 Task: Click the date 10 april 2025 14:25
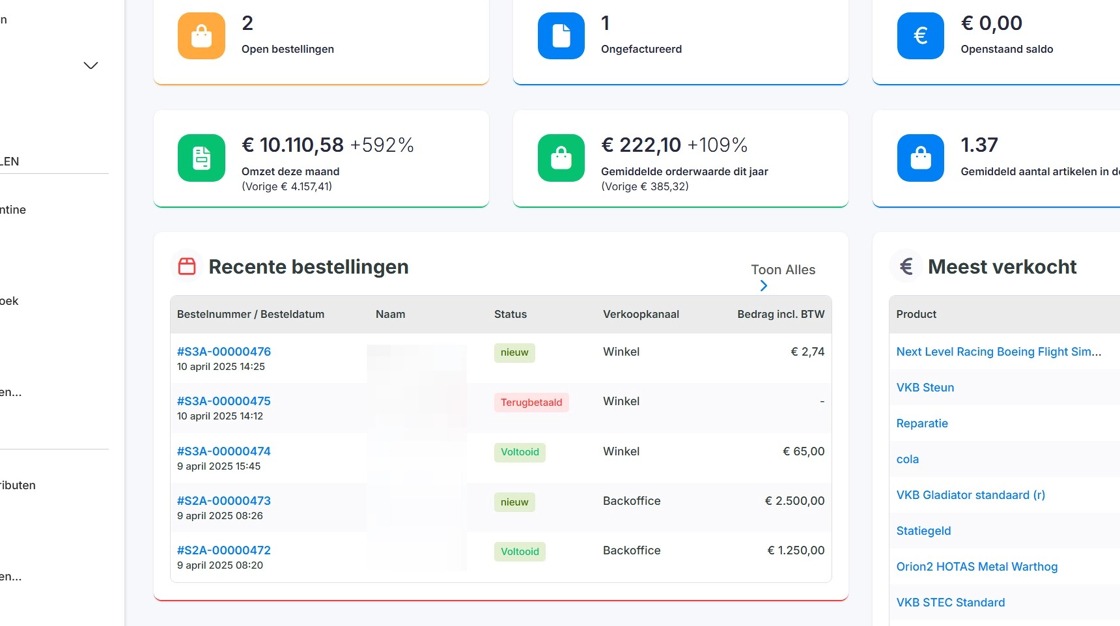tap(221, 367)
